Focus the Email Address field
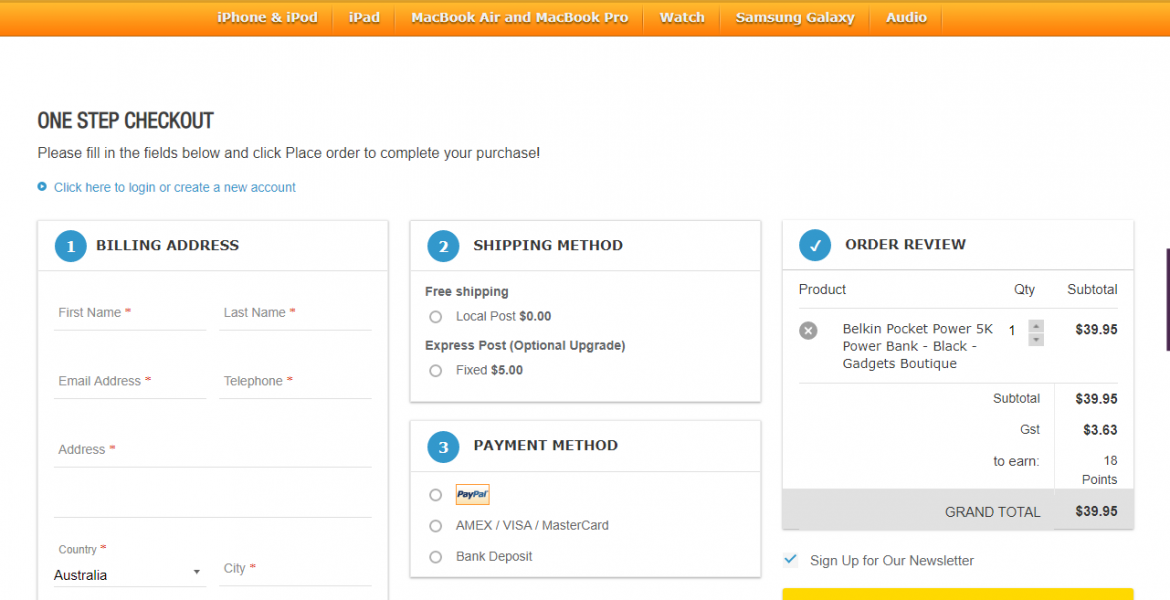This screenshot has height=600, width=1170. (129, 382)
